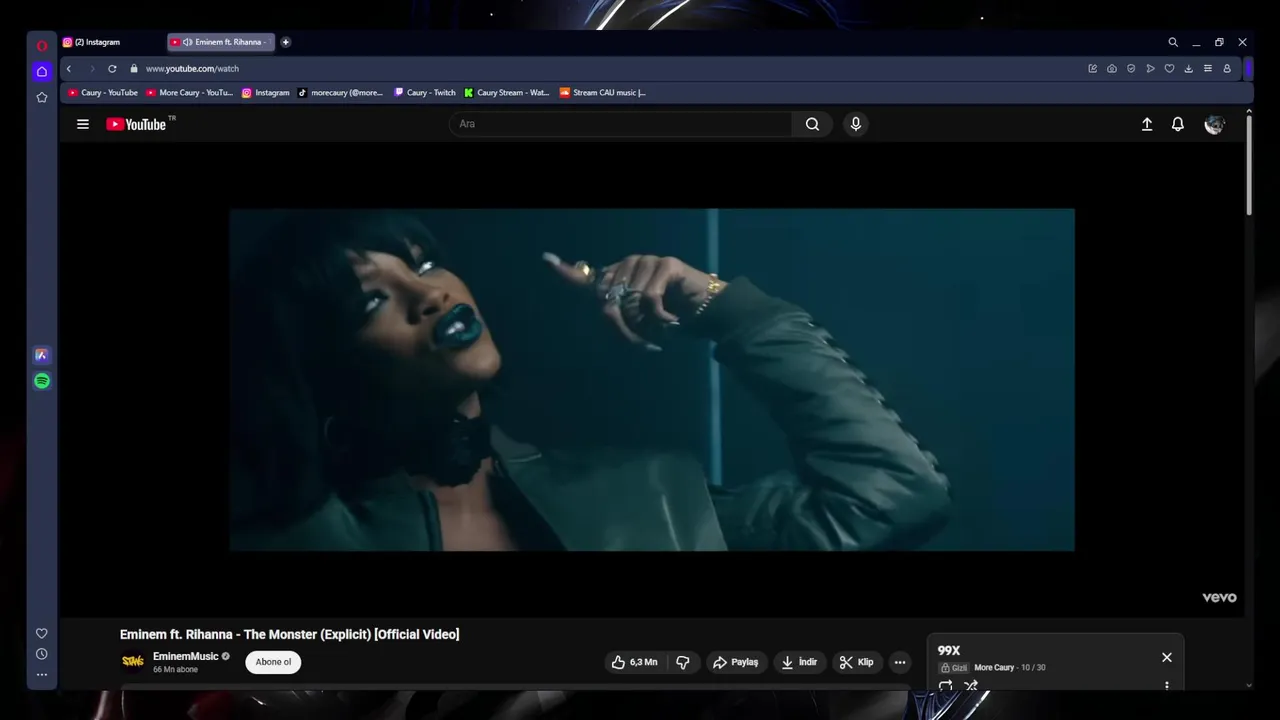Download the video with İndir

799,662
